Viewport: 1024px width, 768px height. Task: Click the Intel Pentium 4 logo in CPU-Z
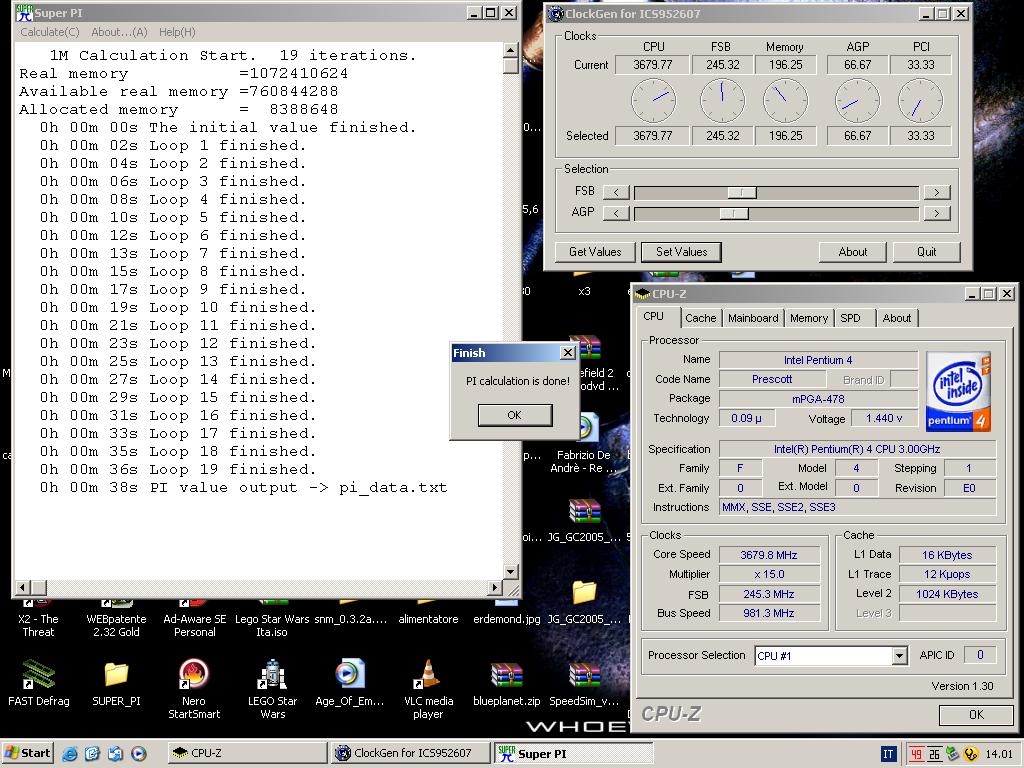point(959,392)
